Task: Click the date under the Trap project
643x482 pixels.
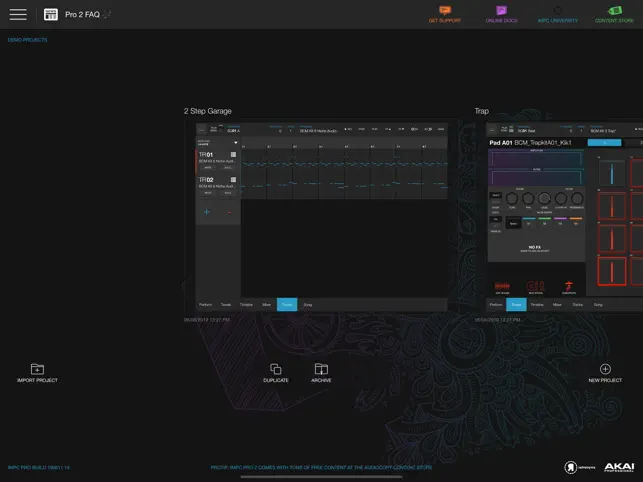Action: point(497,320)
